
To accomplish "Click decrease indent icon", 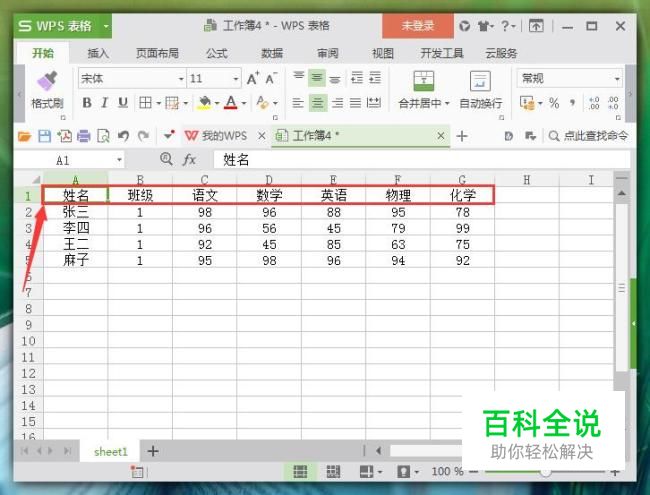I will click(x=357, y=78).
